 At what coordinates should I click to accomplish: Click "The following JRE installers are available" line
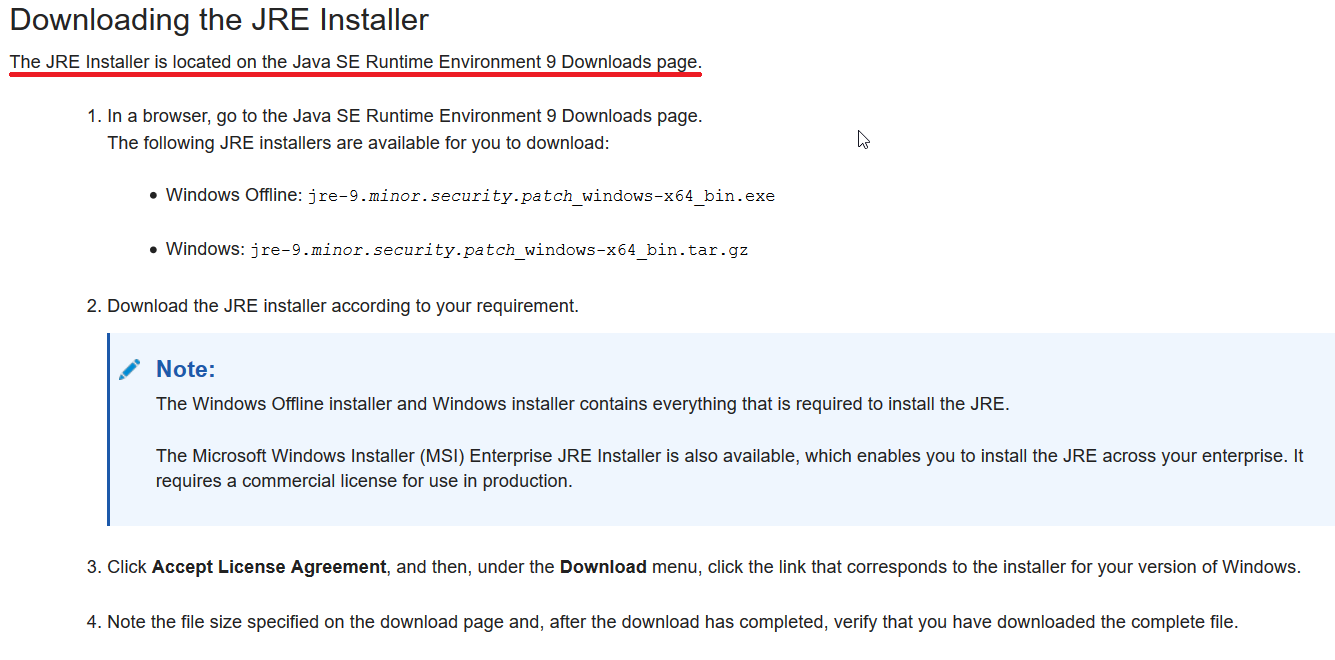pos(358,143)
